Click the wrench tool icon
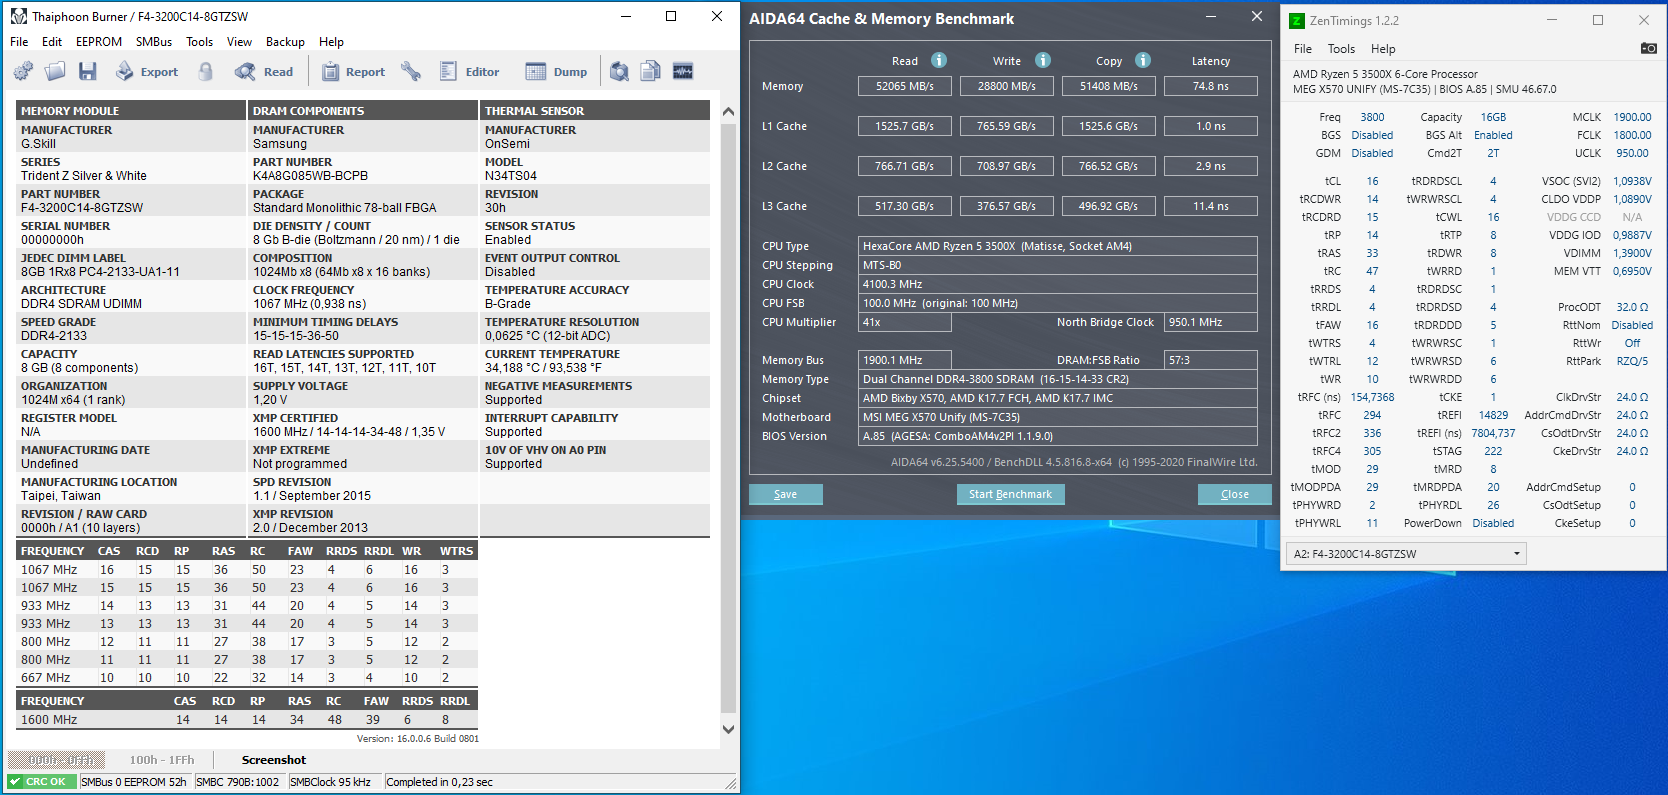This screenshot has height=795, width=1668. click(411, 71)
